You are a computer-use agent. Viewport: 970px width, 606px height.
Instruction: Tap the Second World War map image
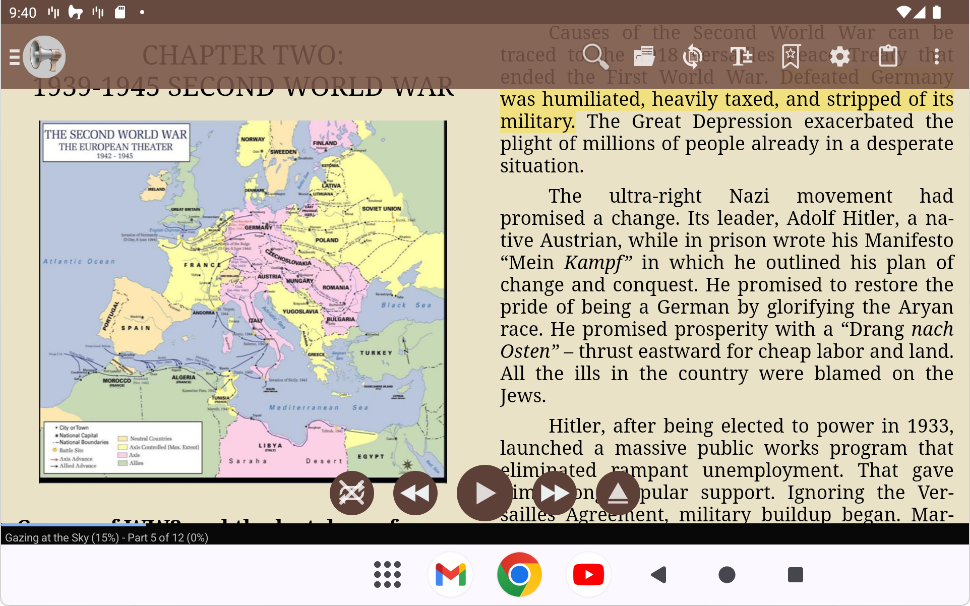(x=242, y=300)
